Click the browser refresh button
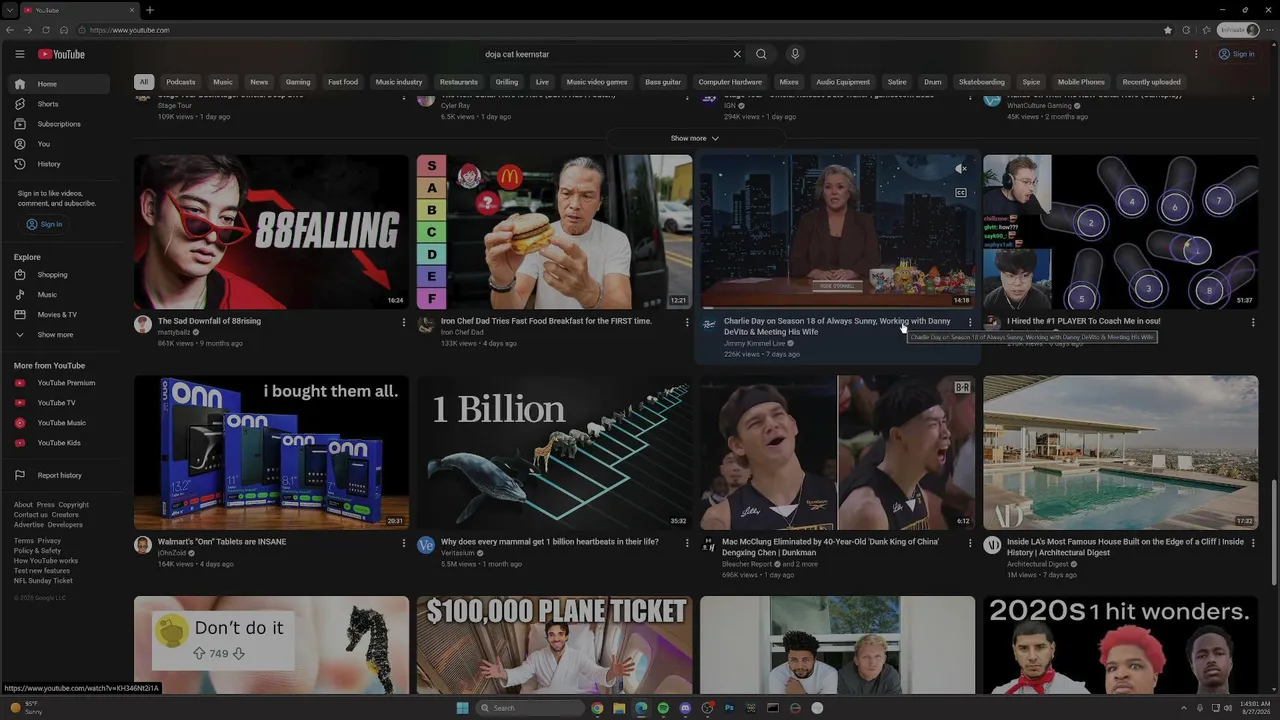Viewport: 1280px width, 720px height. 46,30
